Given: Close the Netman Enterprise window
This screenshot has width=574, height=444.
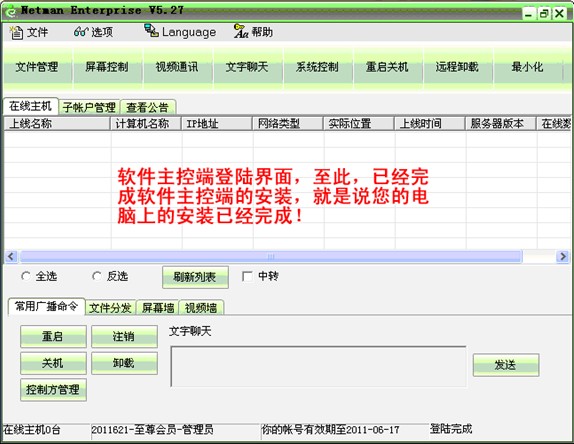Looking at the screenshot, I should coord(559,14).
